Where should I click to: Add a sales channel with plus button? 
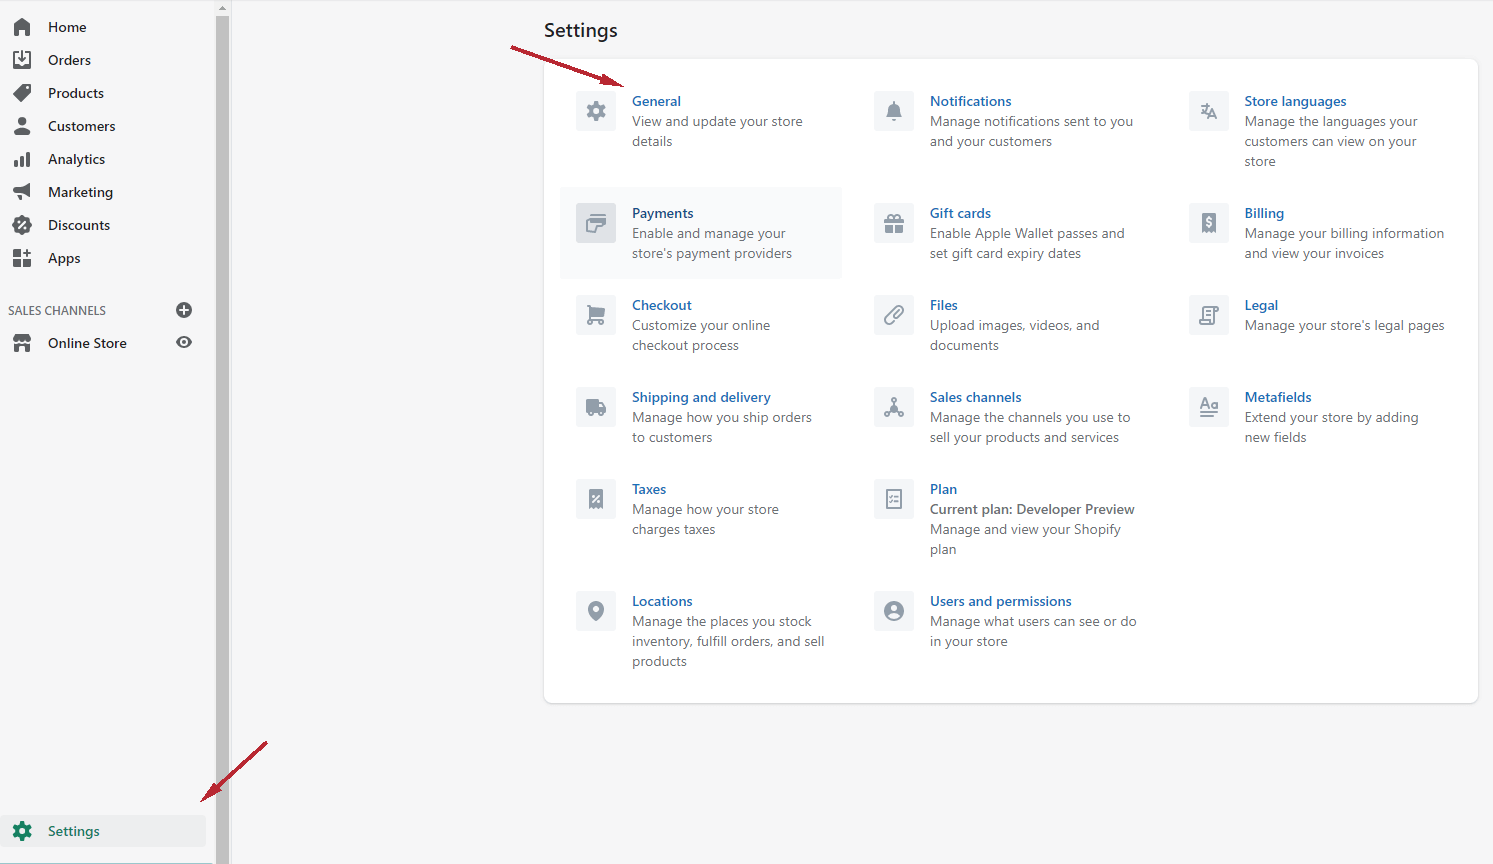(184, 310)
